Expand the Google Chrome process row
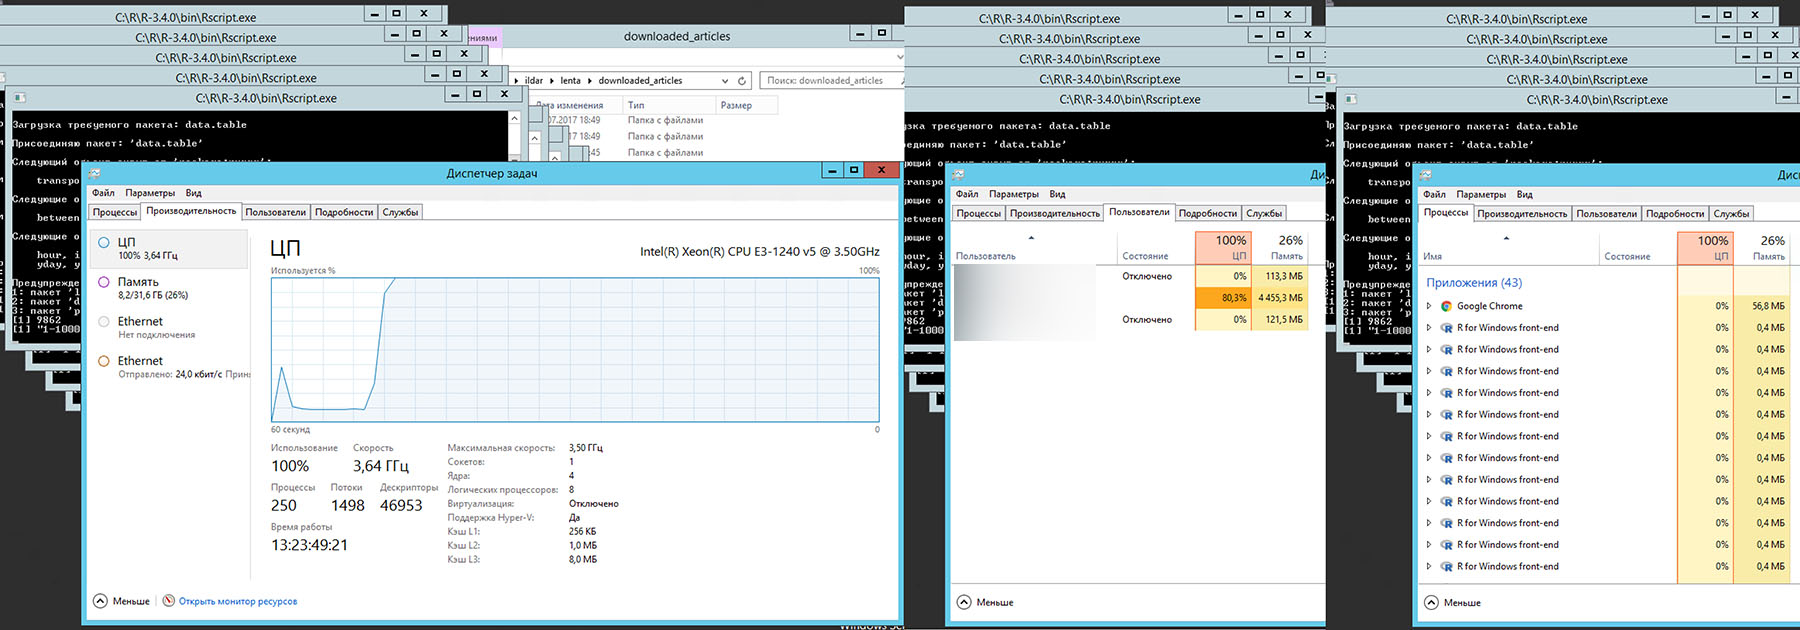This screenshot has width=1800, height=630. pos(1429,306)
